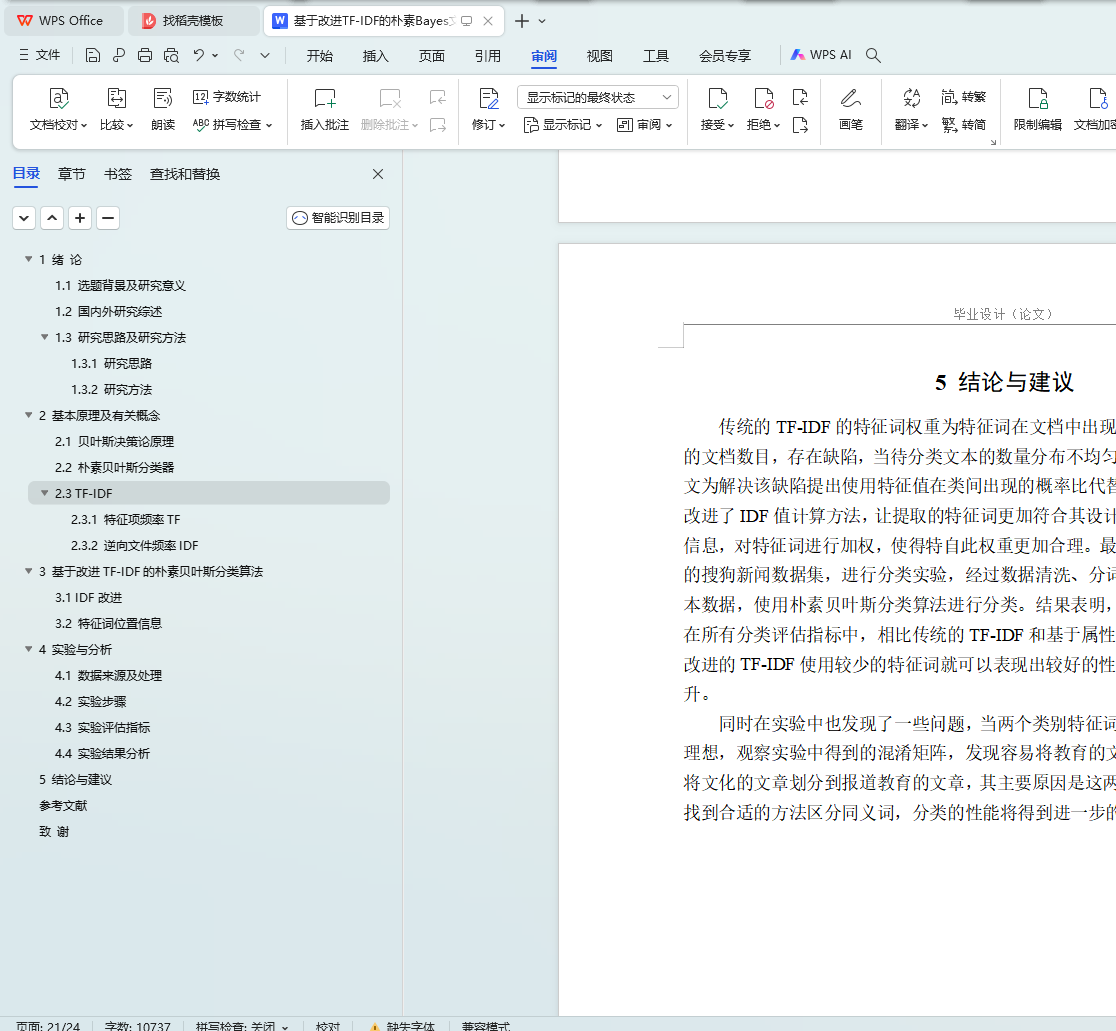Toggle 拼写检查 status in the status bar
The height and width of the screenshot is (1031, 1116).
point(241,1025)
